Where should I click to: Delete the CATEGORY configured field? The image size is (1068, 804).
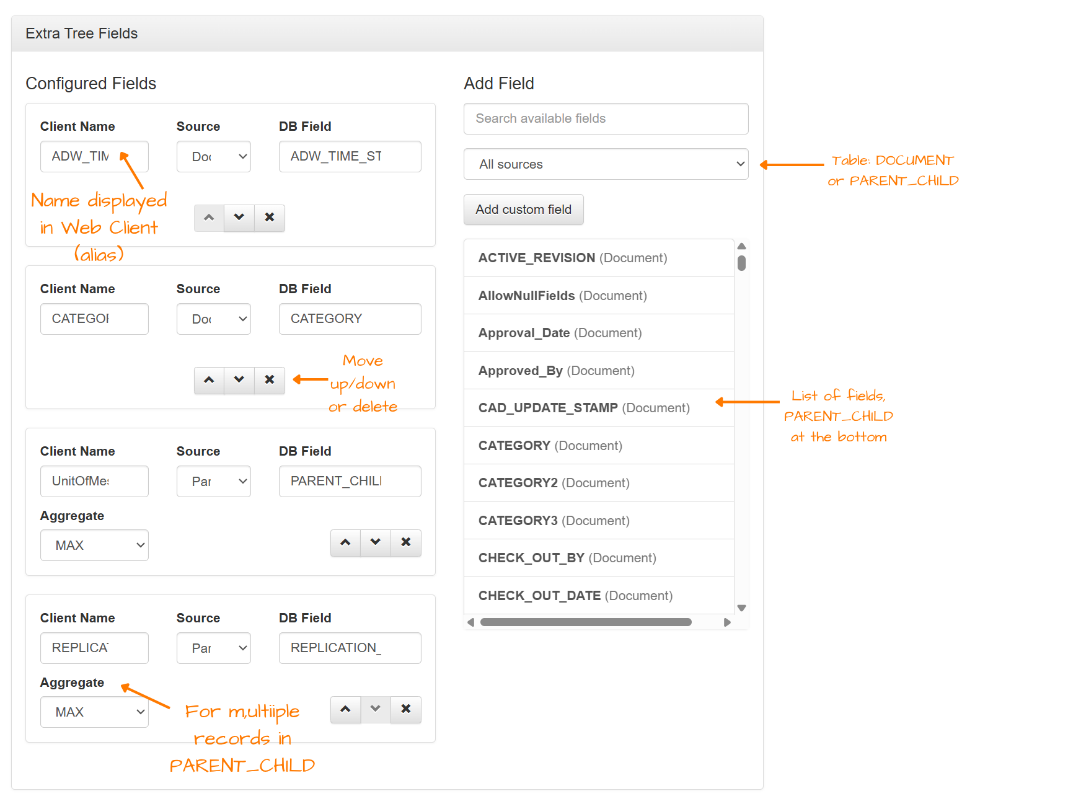click(x=270, y=380)
